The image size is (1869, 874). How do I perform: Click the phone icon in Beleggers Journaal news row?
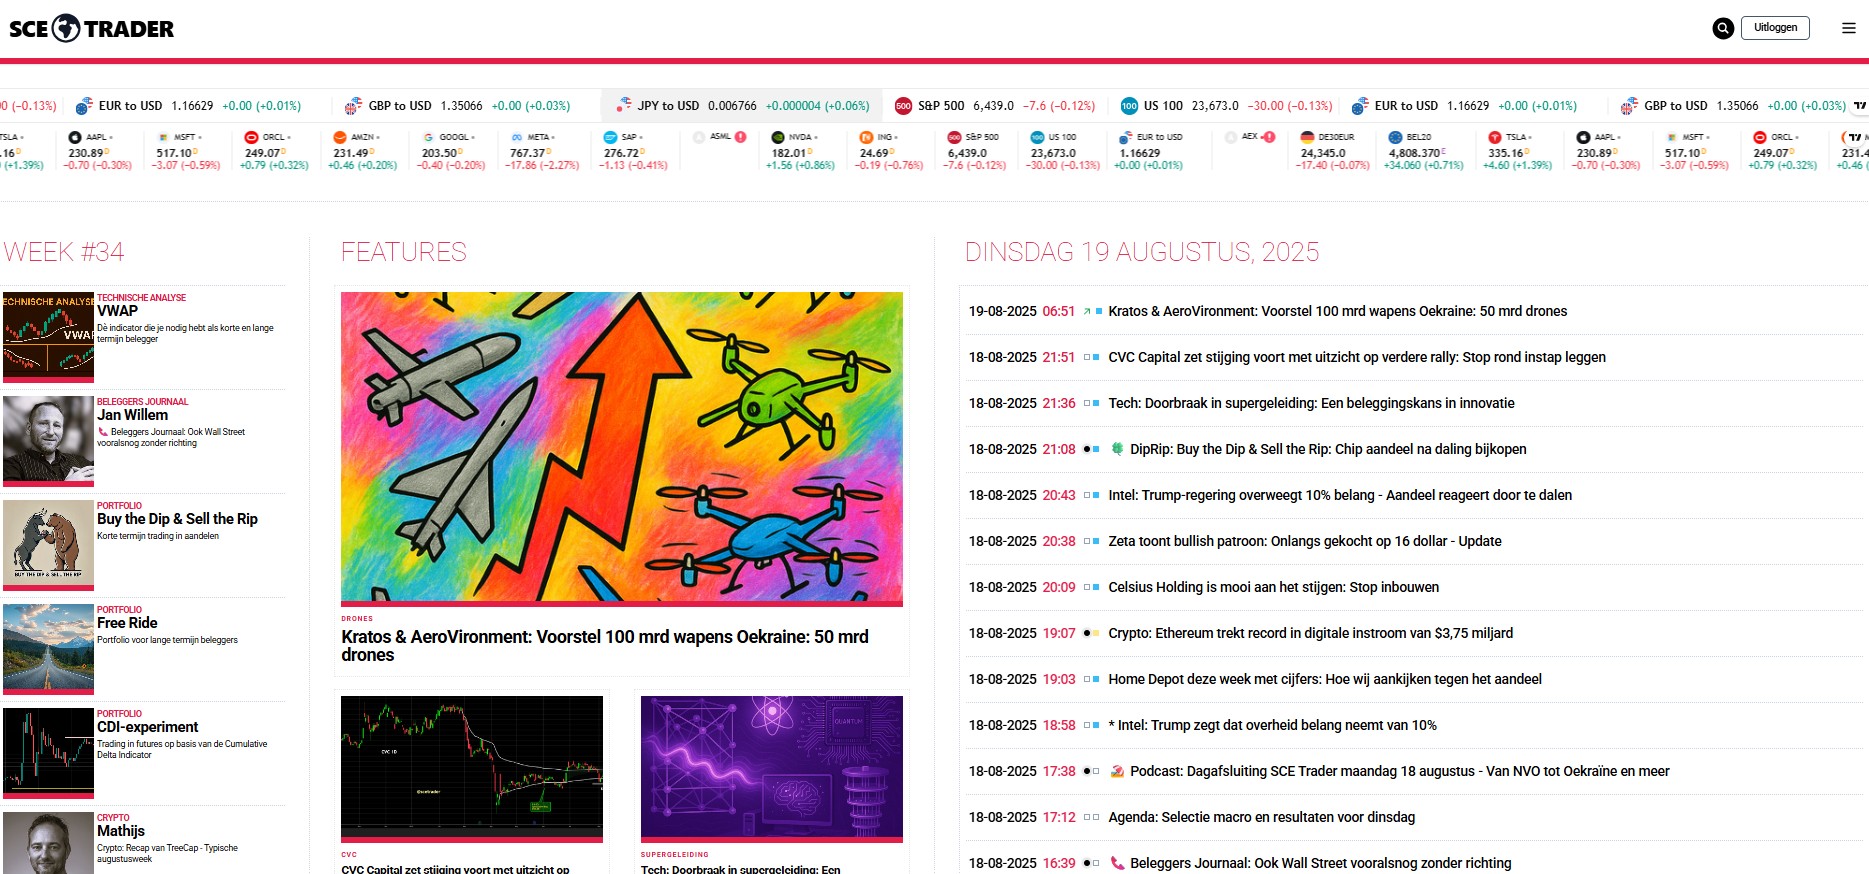(x=1118, y=863)
